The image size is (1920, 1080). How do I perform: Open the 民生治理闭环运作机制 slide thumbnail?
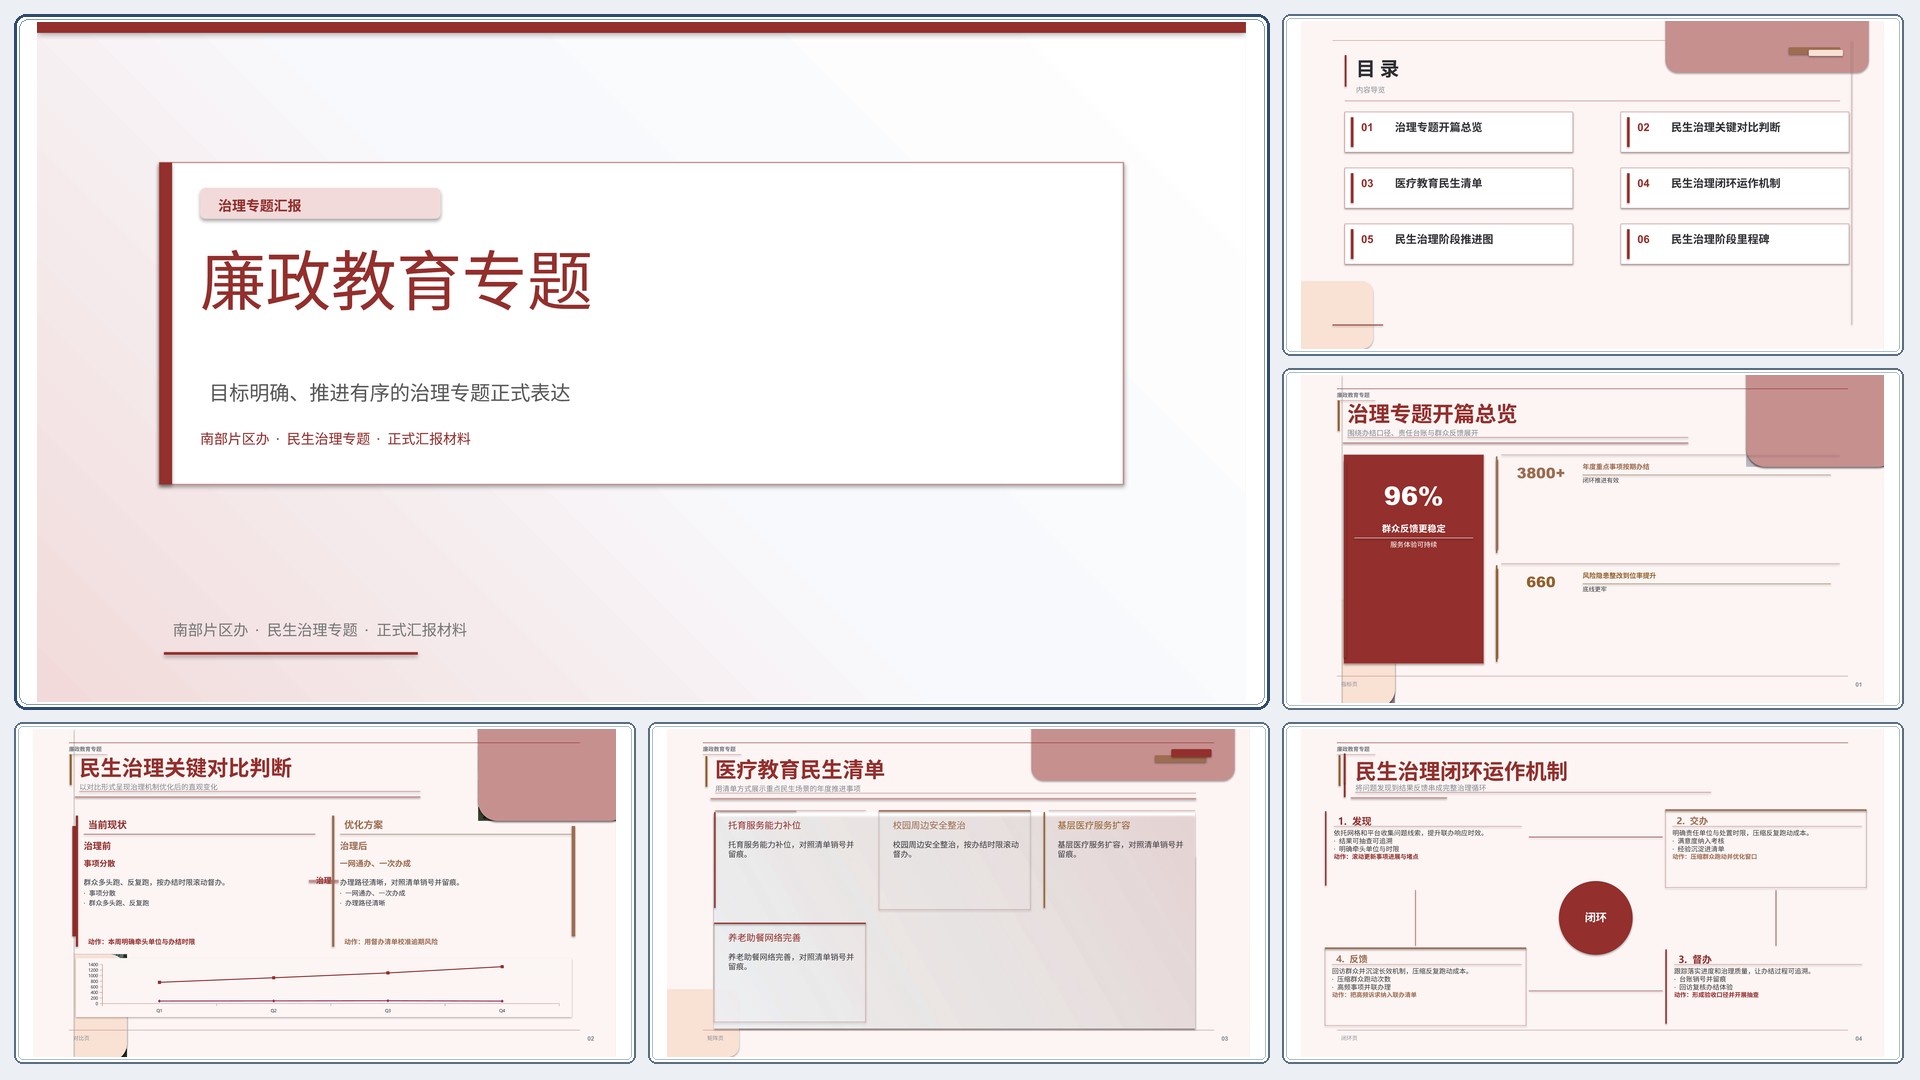(1592, 893)
